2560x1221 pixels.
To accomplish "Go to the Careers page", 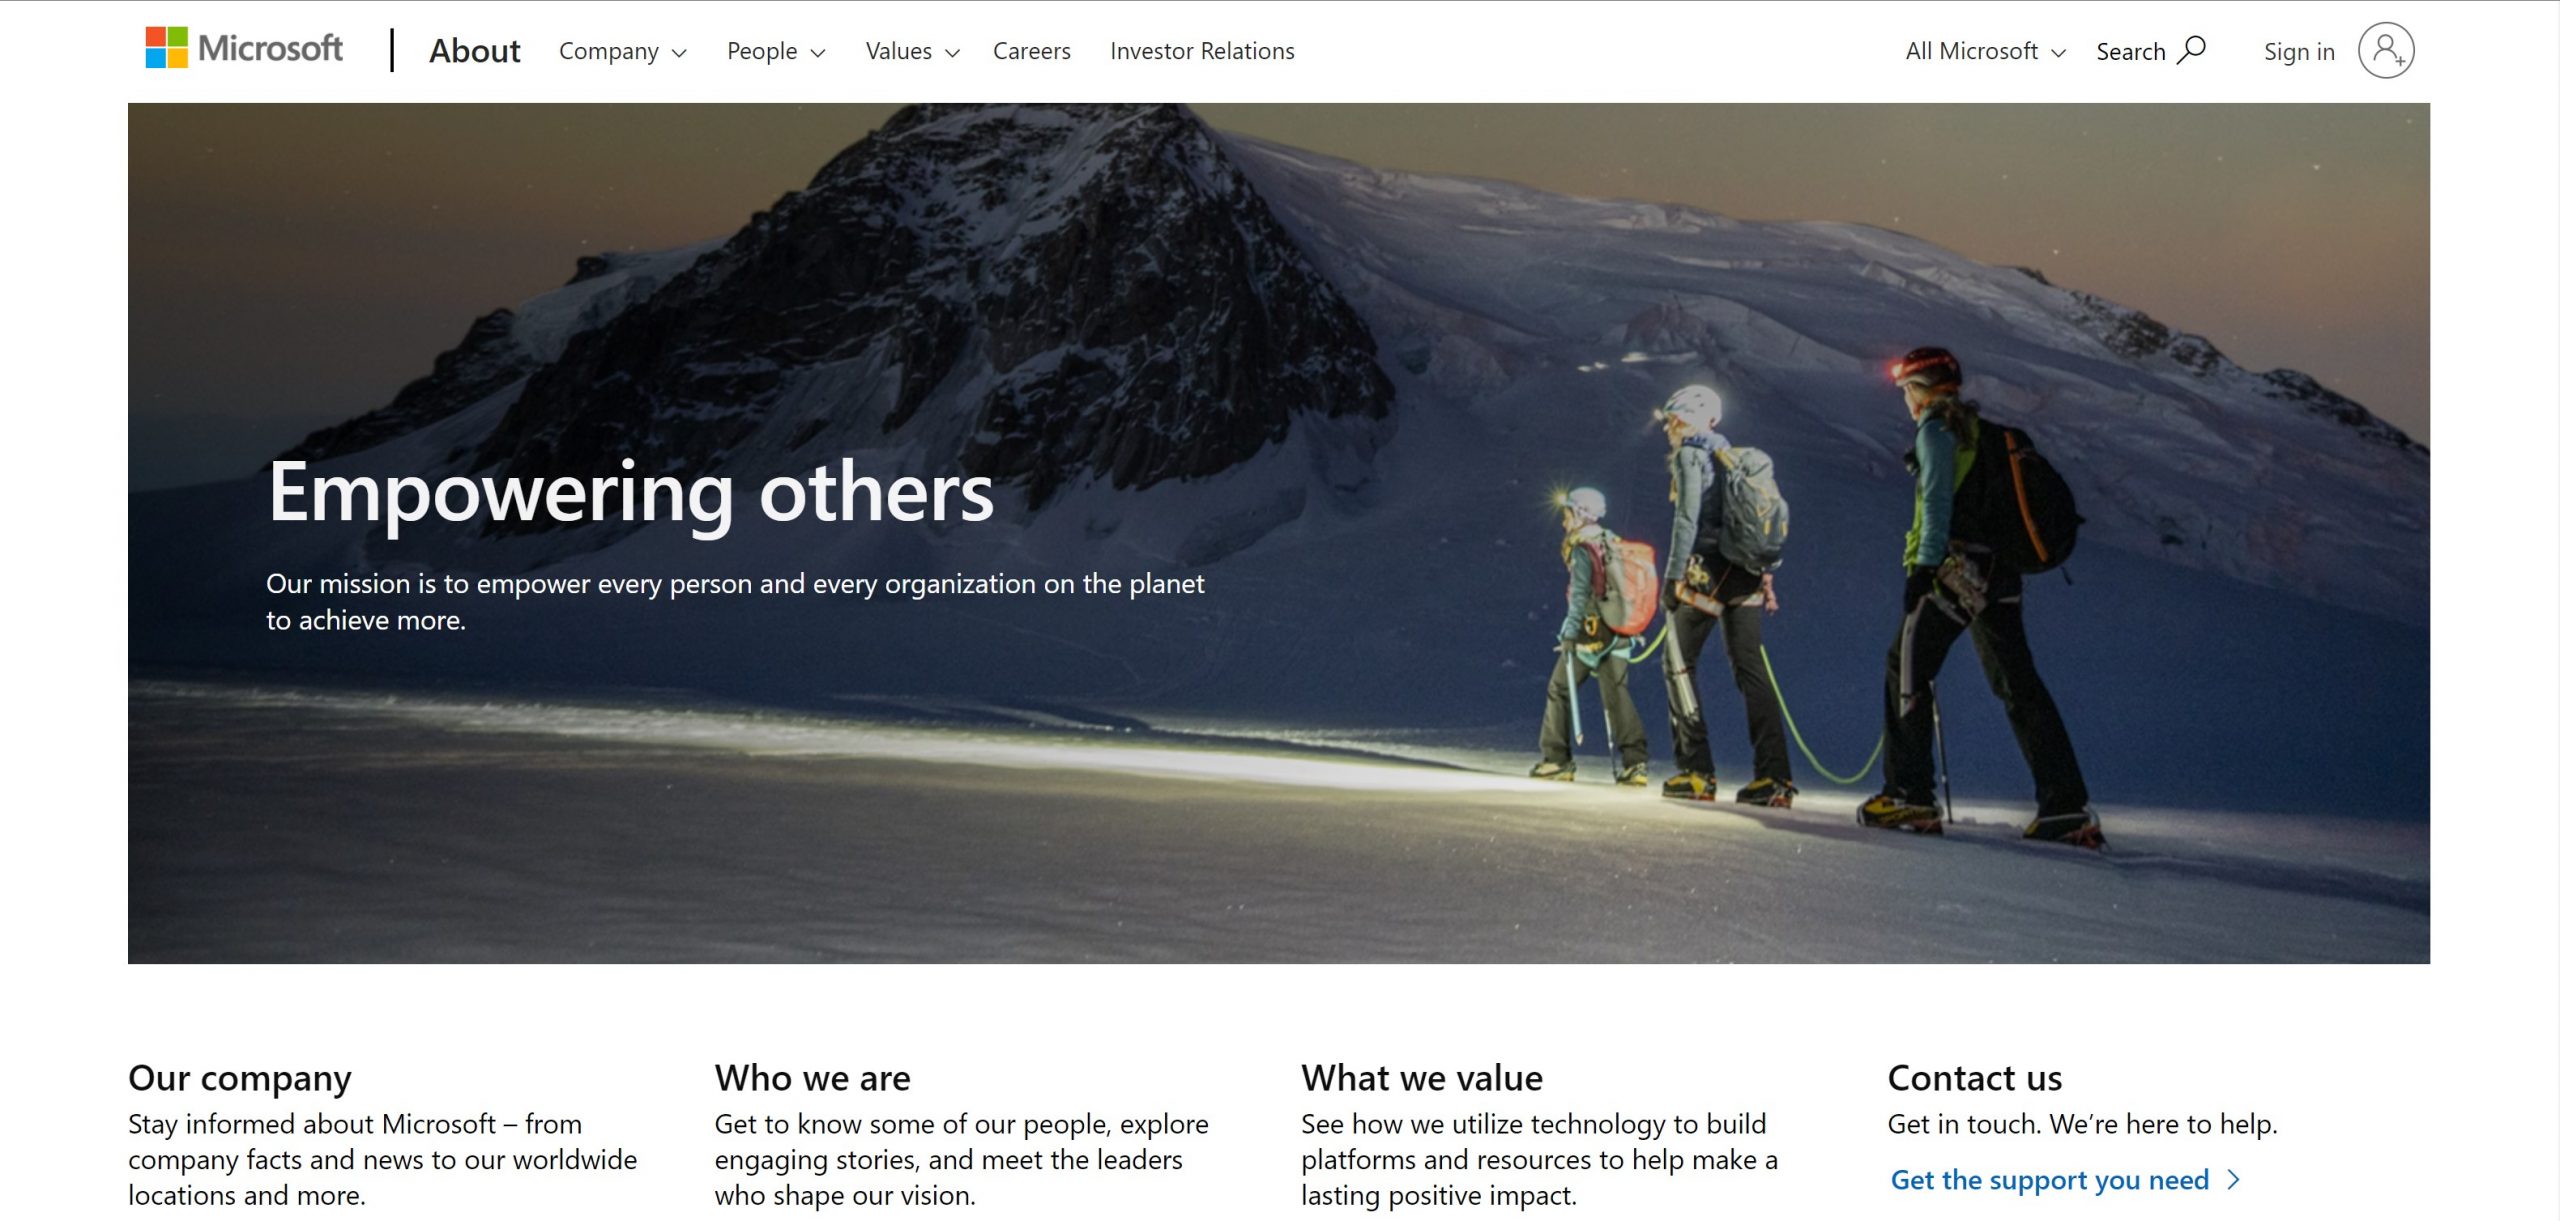I will pyautogui.click(x=1031, y=51).
